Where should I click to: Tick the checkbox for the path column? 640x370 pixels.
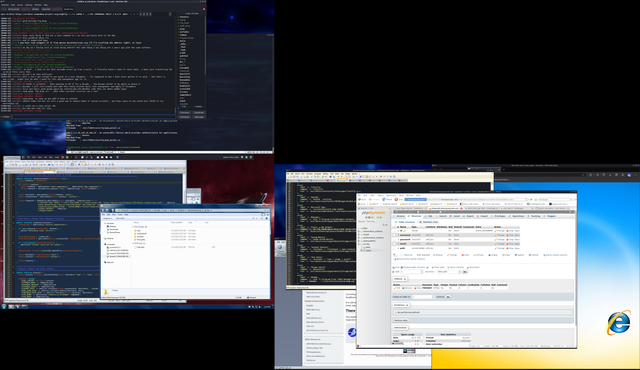click(x=394, y=248)
